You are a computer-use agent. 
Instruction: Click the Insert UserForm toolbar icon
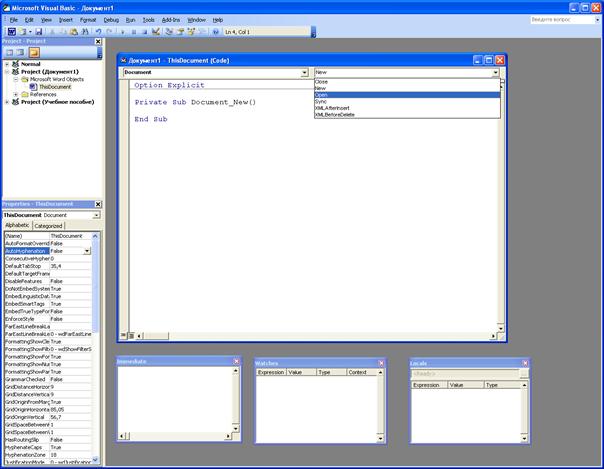click(22, 32)
